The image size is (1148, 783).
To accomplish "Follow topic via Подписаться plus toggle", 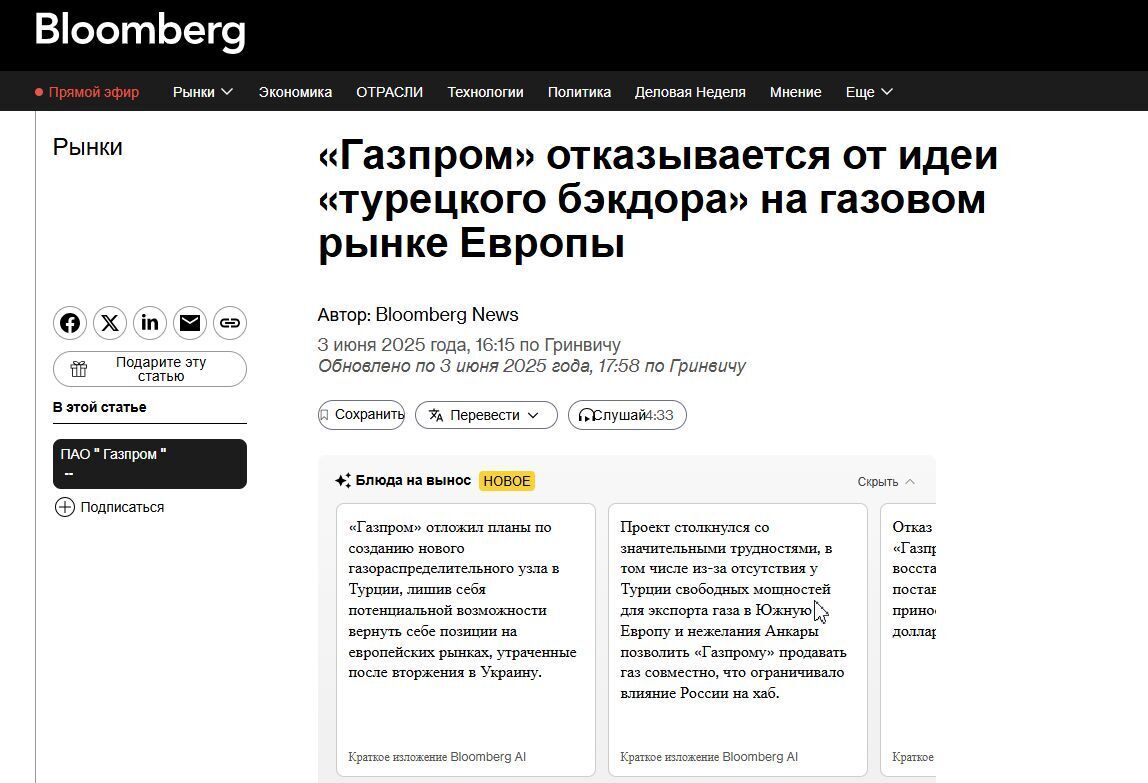I will pyautogui.click(x=64, y=507).
